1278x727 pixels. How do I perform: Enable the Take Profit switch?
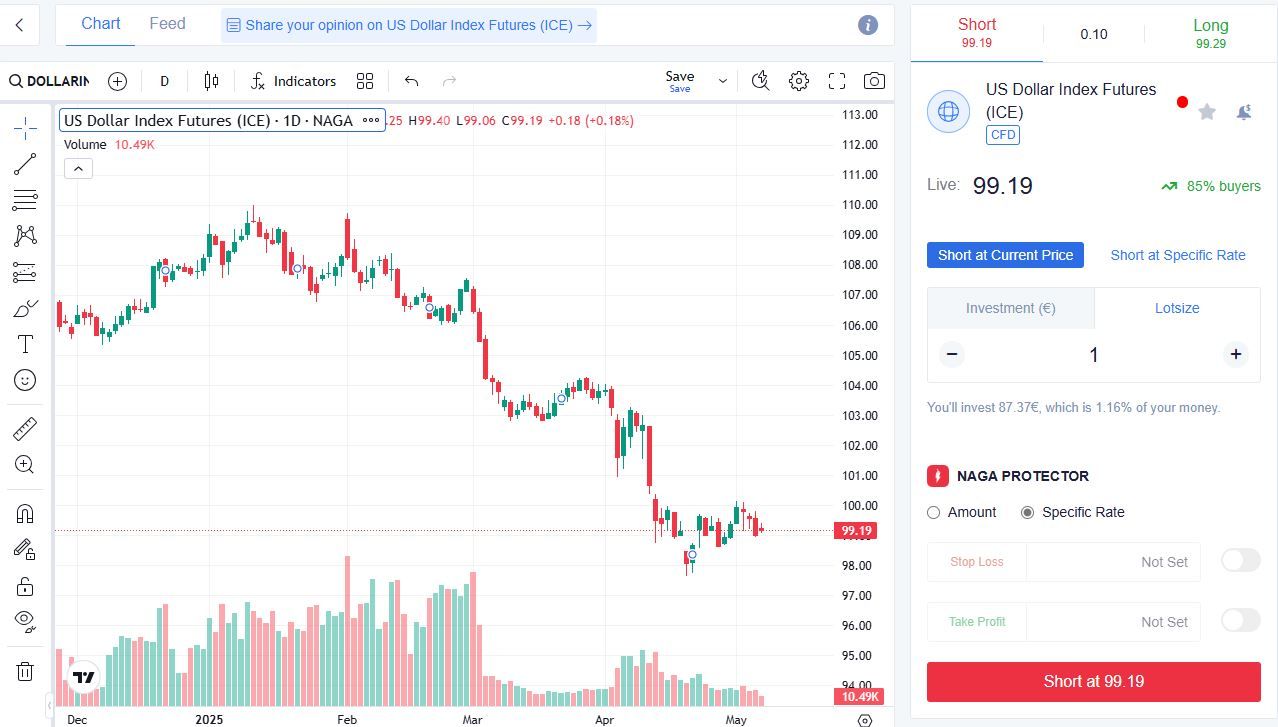(x=1239, y=620)
